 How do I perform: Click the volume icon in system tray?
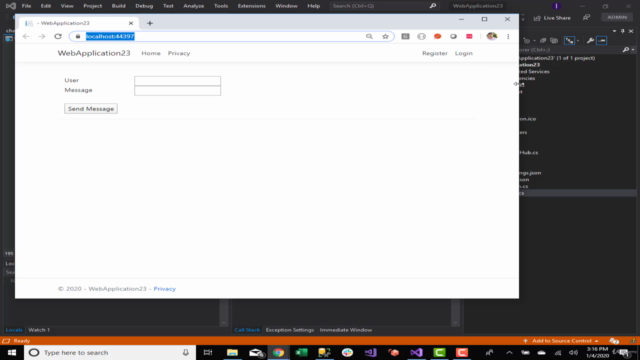click(573, 352)
